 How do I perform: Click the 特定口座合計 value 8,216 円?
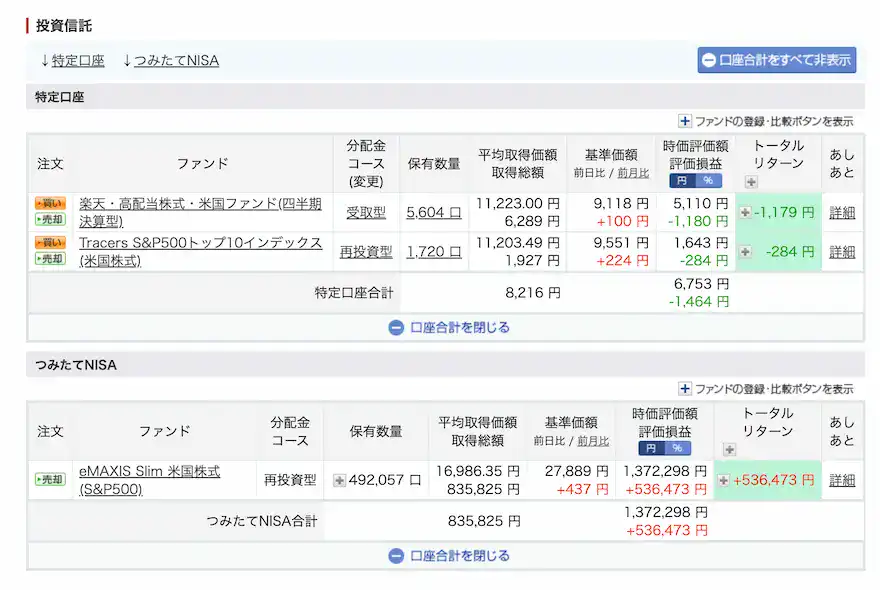point(533,292)
